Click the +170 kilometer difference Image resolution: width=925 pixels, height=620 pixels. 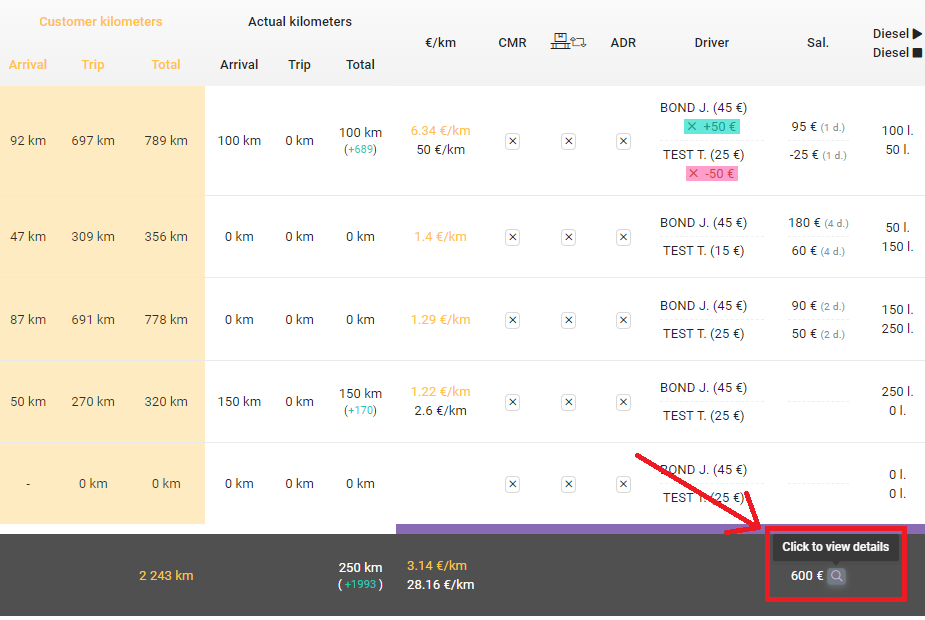coord(360,410)
